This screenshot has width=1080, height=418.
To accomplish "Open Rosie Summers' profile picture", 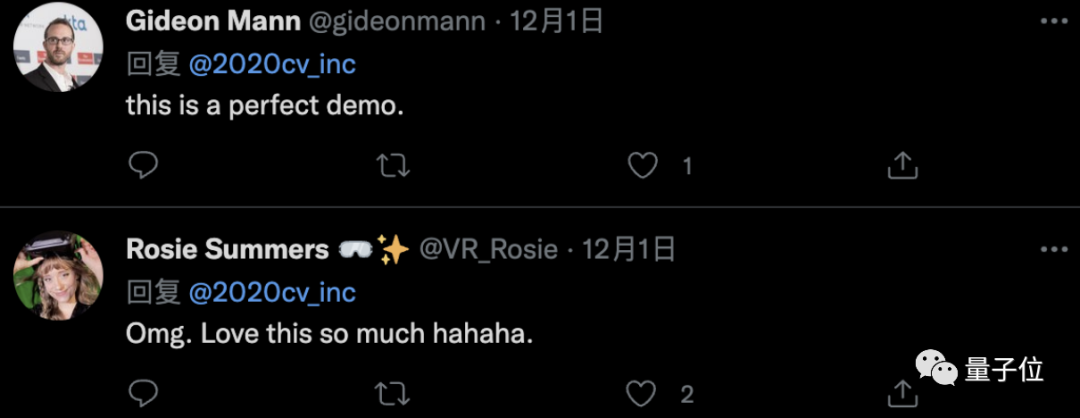I will [59, 275].
